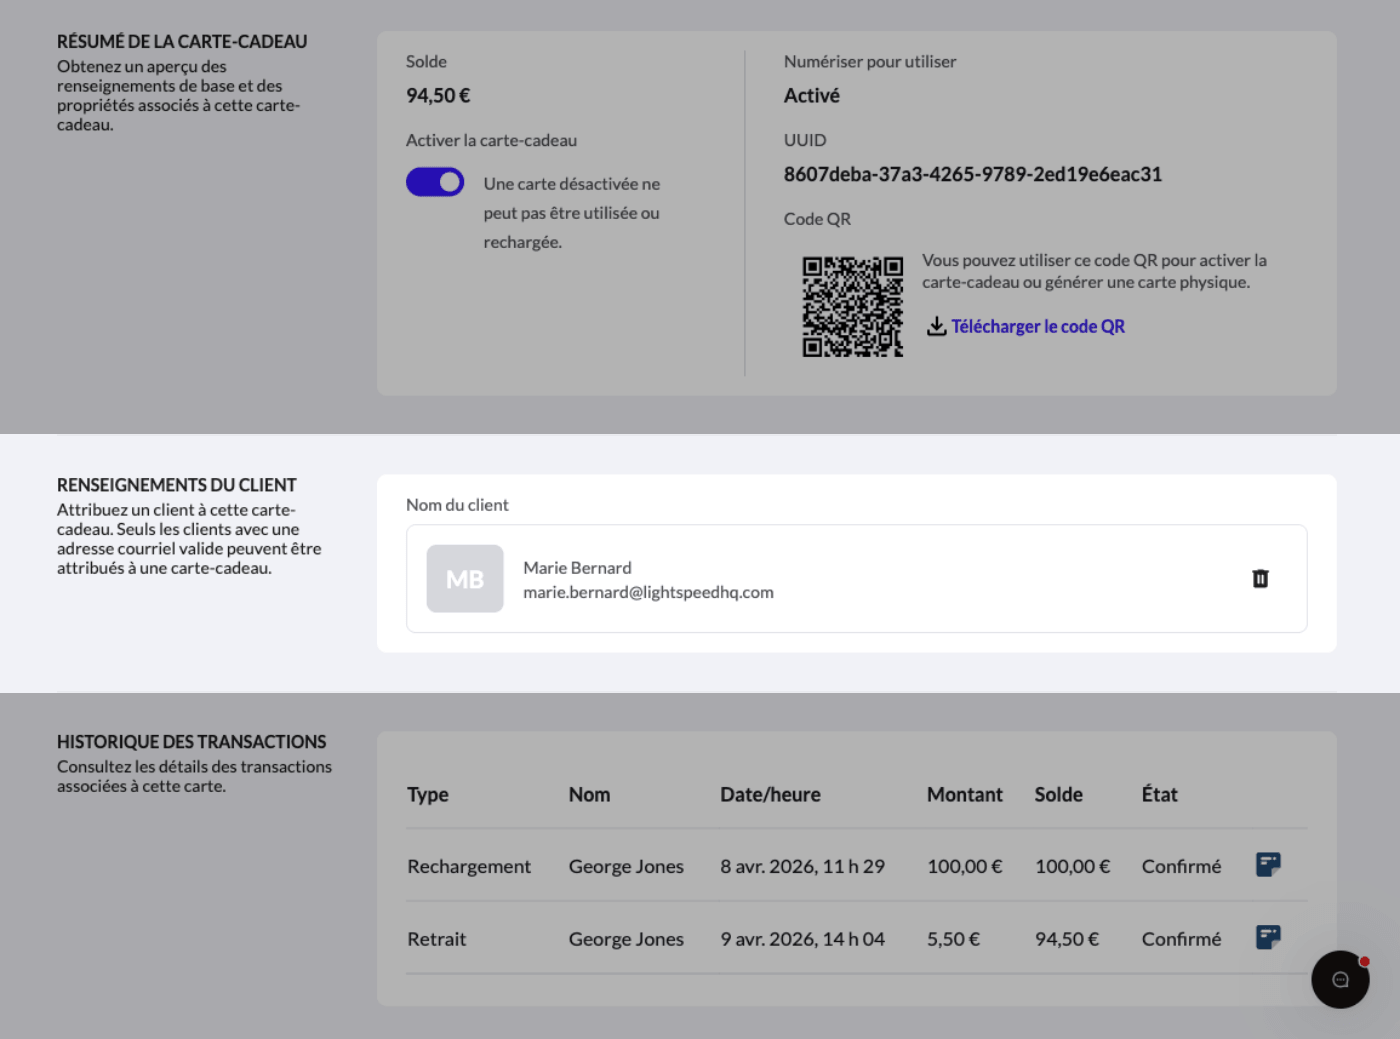Click the Retrait type cell
The width and height of the screenshot is (1400, 1039).
point(437,939)
